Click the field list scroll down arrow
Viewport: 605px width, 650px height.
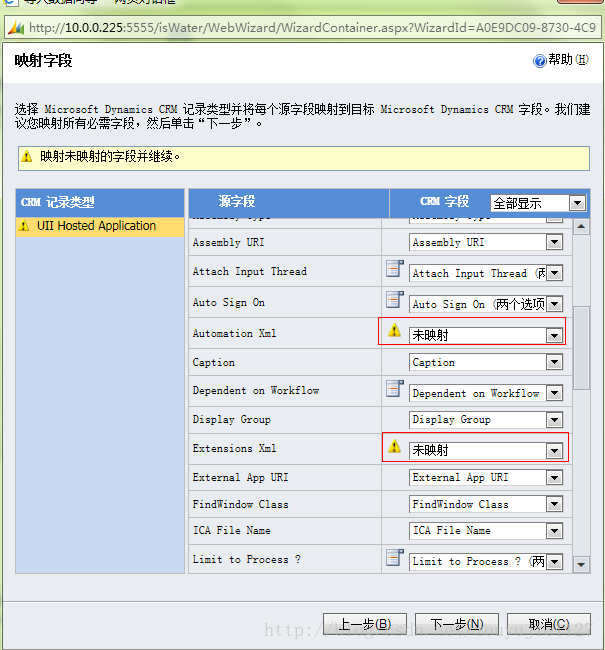(581, 564)
